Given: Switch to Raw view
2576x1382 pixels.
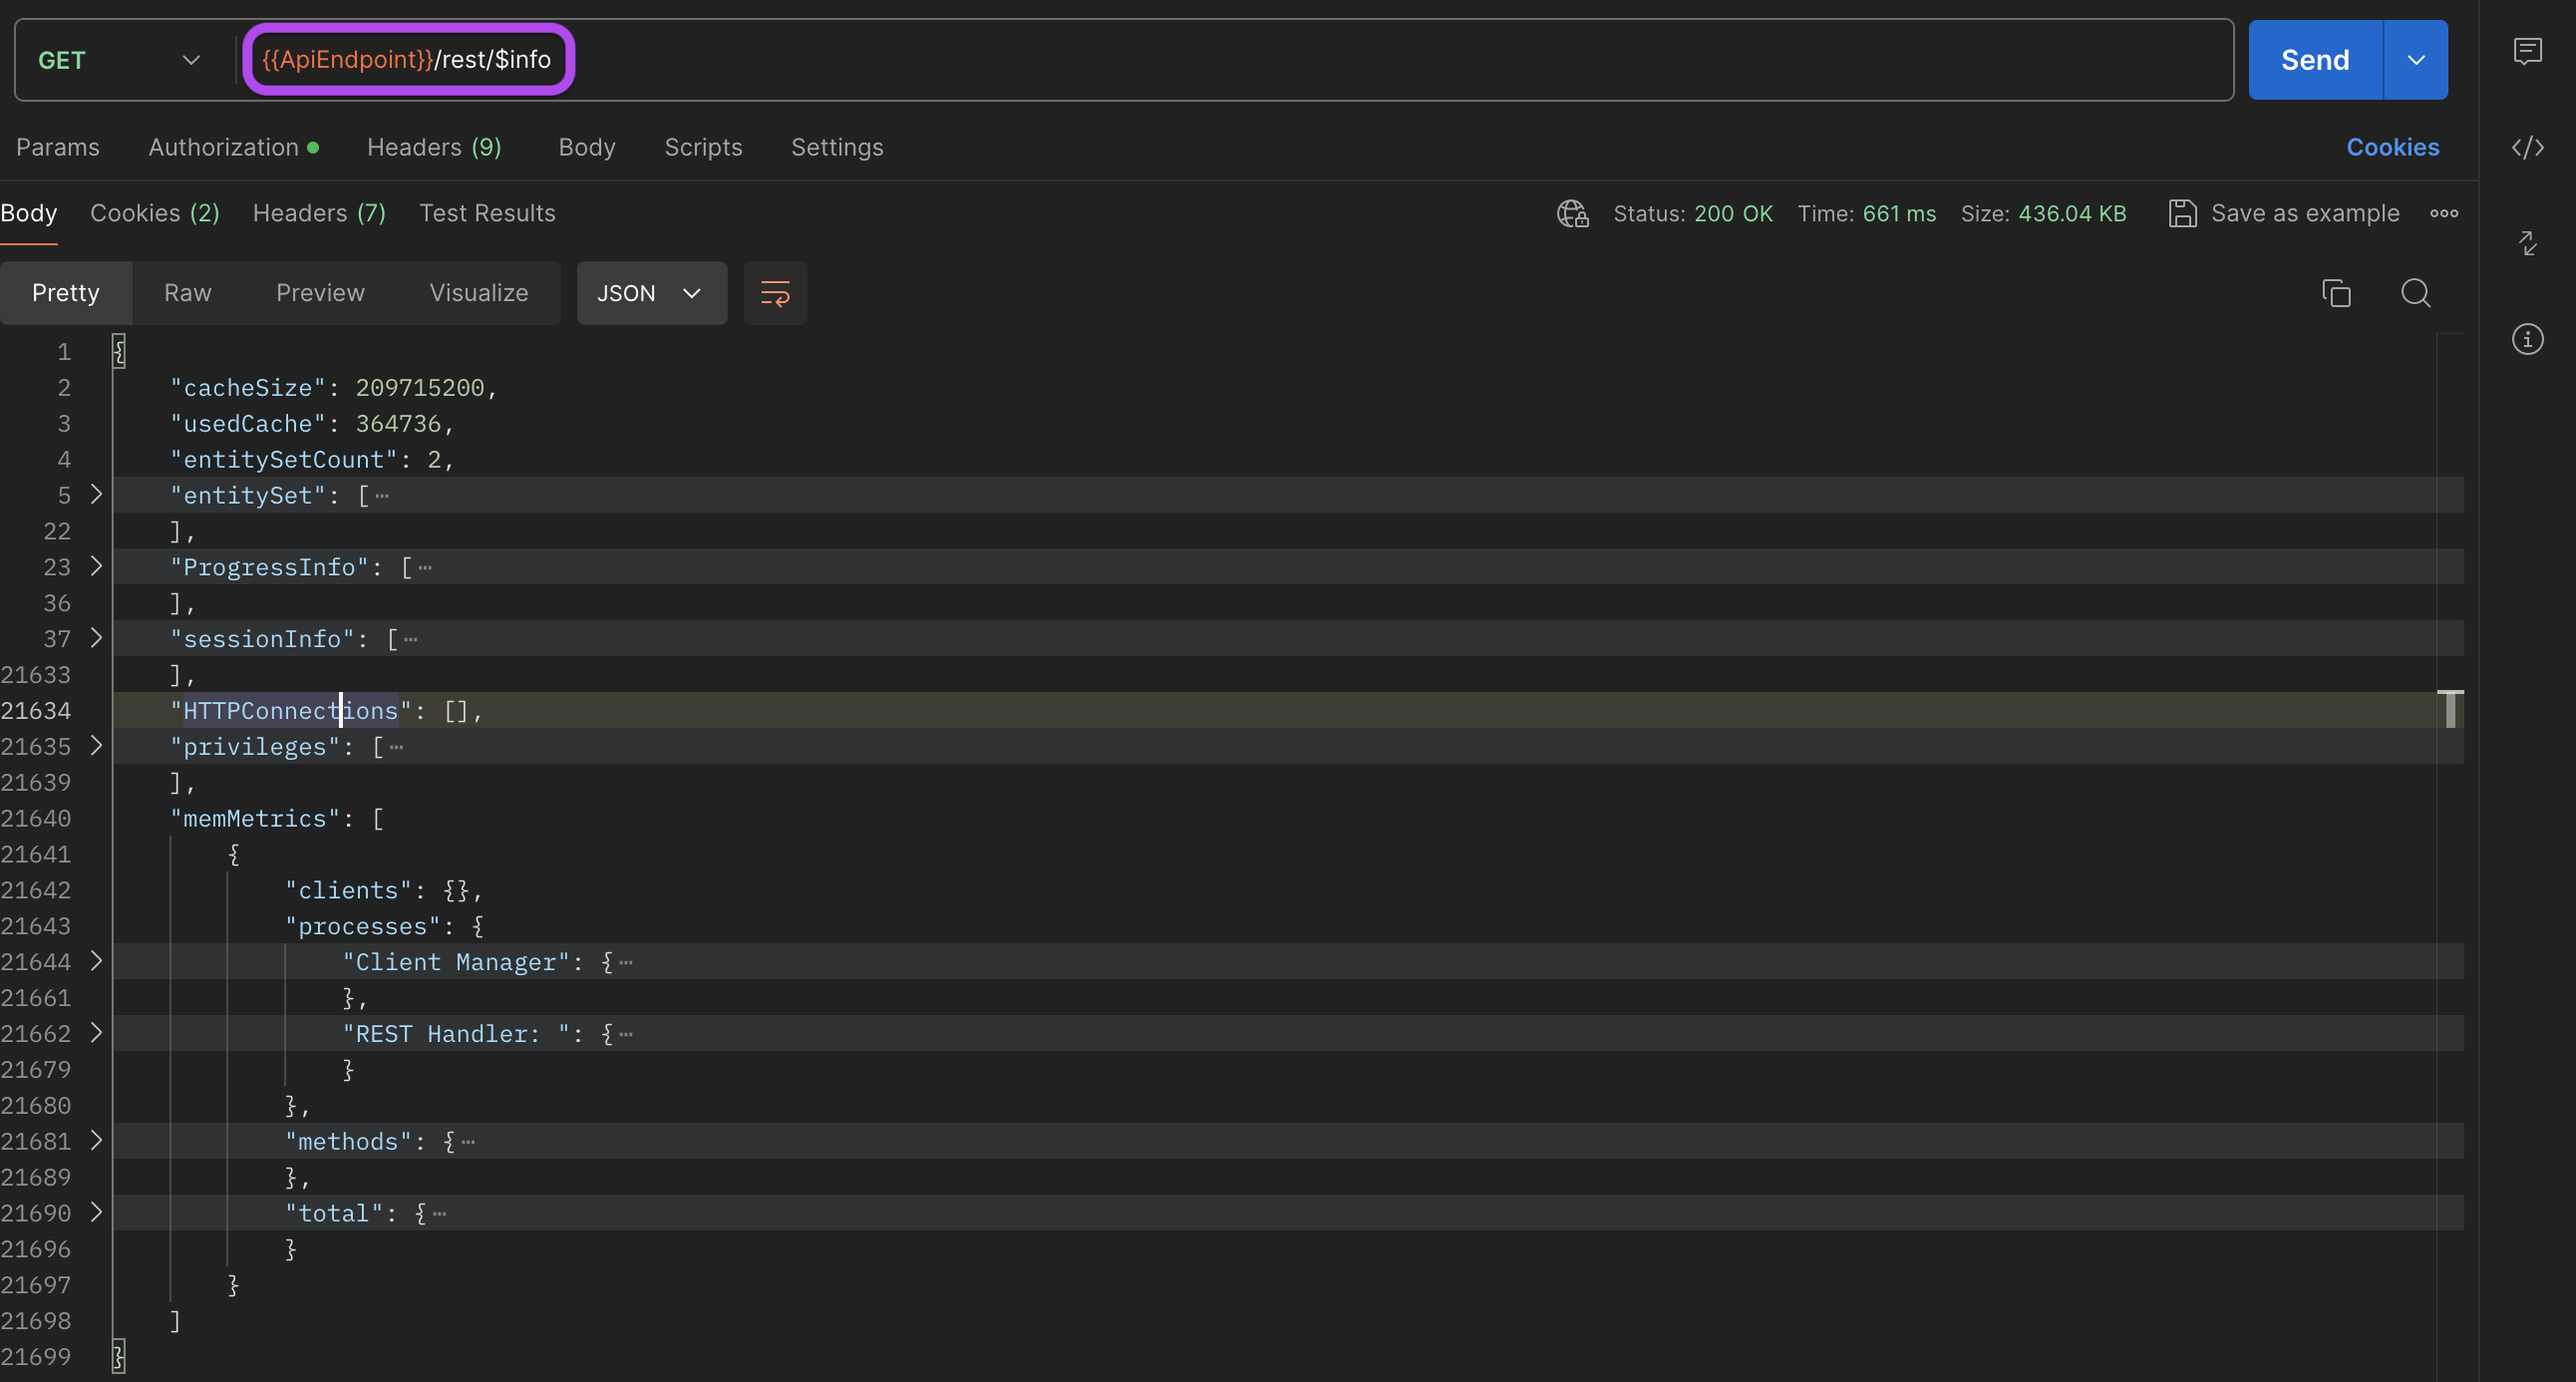Looking at the screenshot, I should click(x=188, y=293).
